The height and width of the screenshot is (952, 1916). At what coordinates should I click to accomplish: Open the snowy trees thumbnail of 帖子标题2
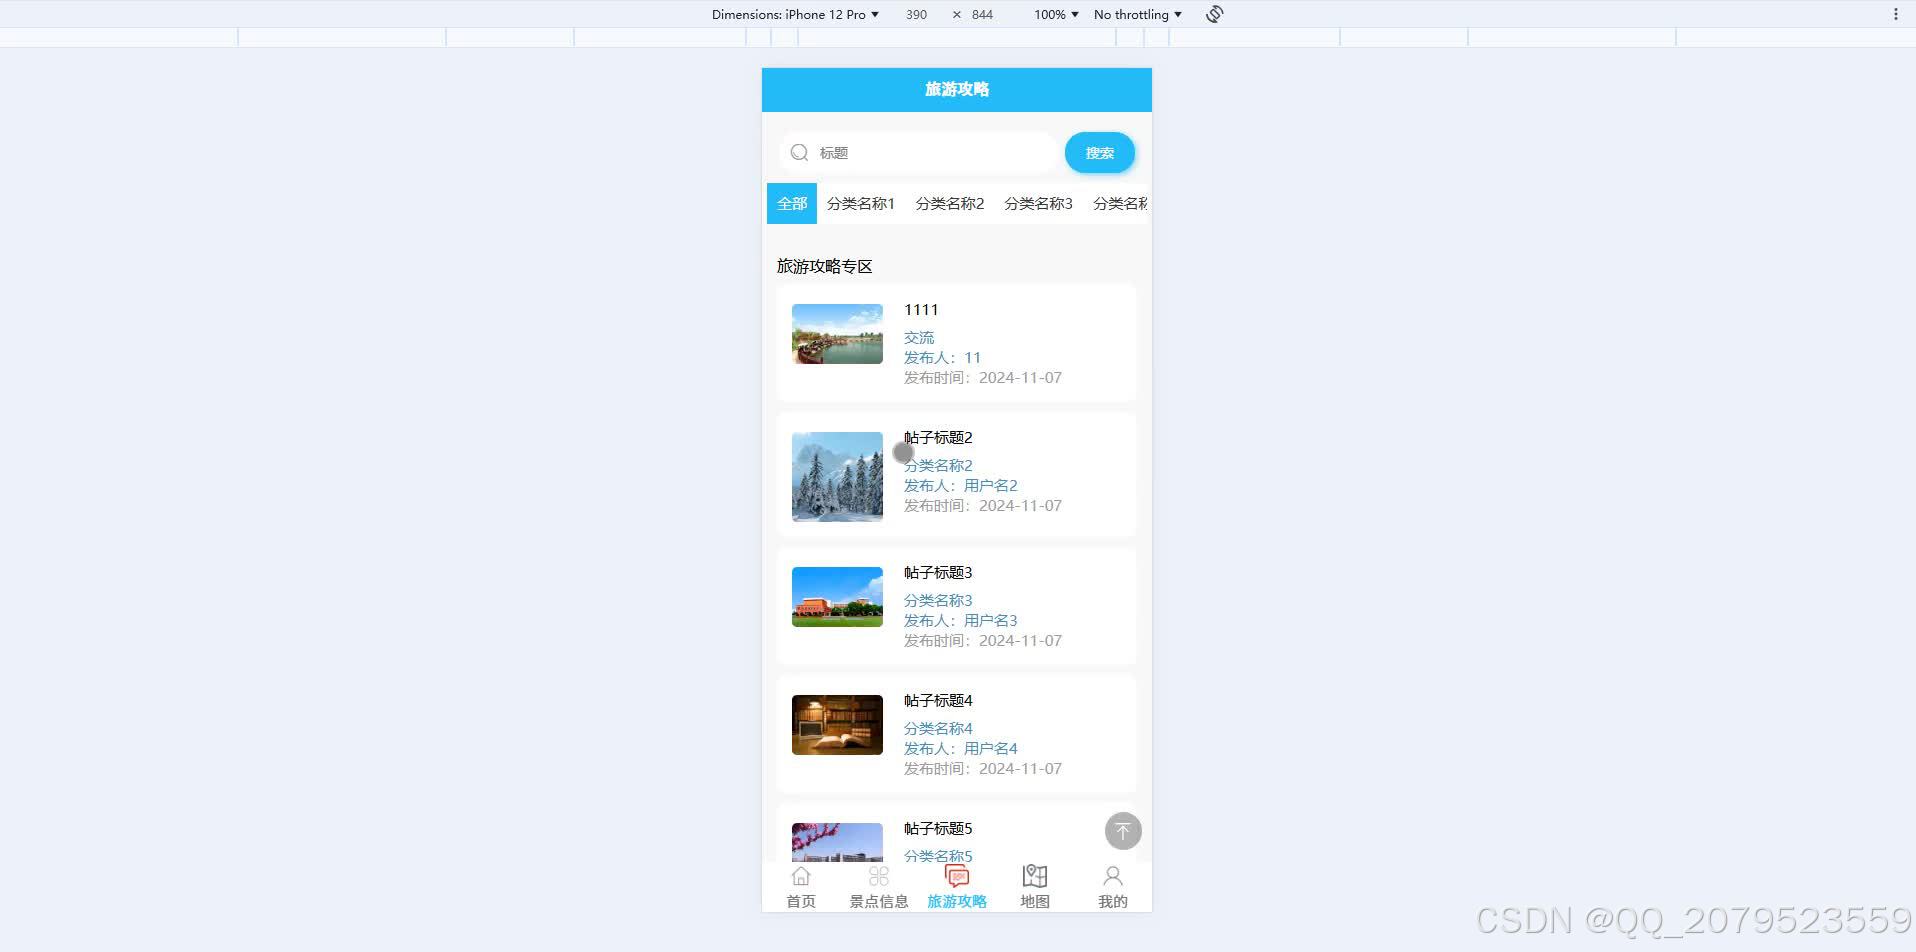837,477
